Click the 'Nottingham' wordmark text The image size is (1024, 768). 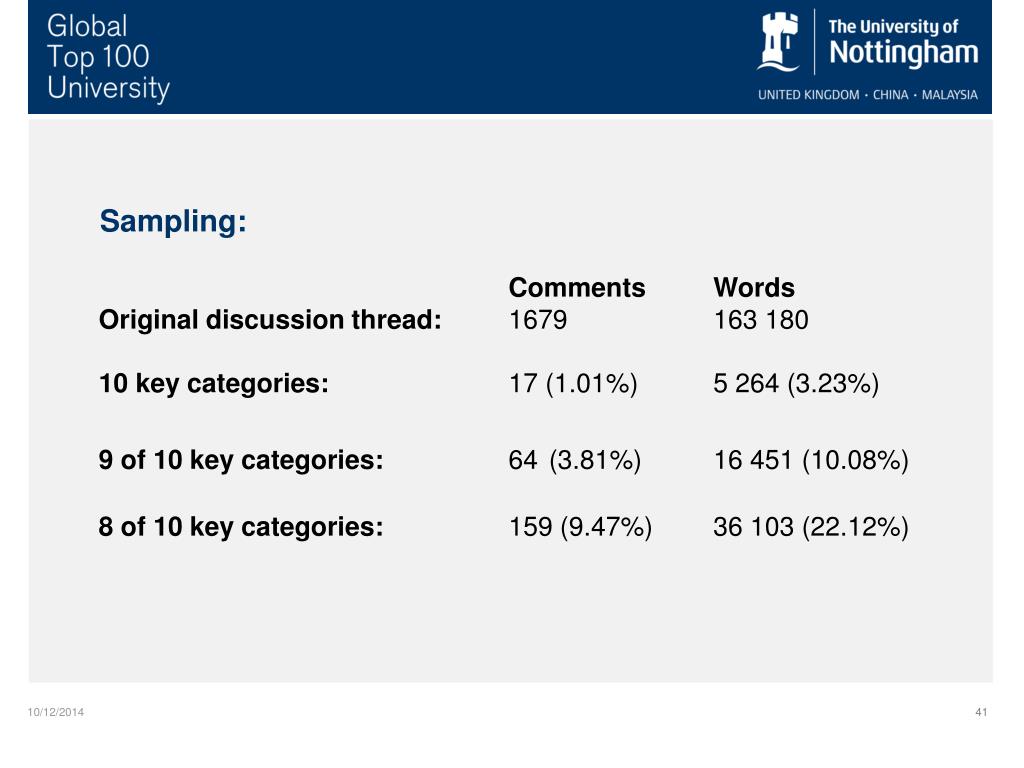pos(903,54)
